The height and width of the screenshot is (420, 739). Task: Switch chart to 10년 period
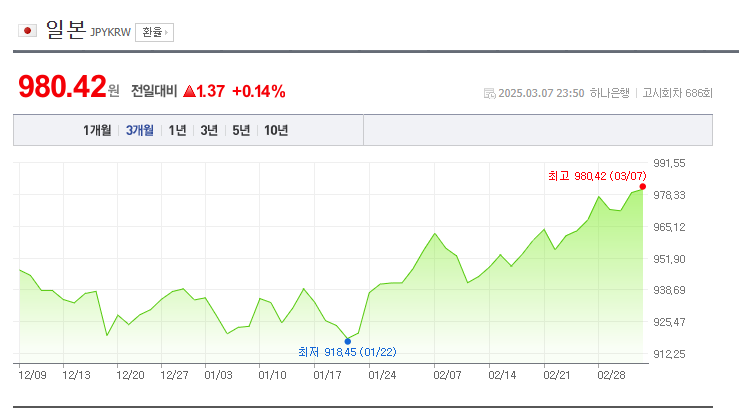[276, 130]
